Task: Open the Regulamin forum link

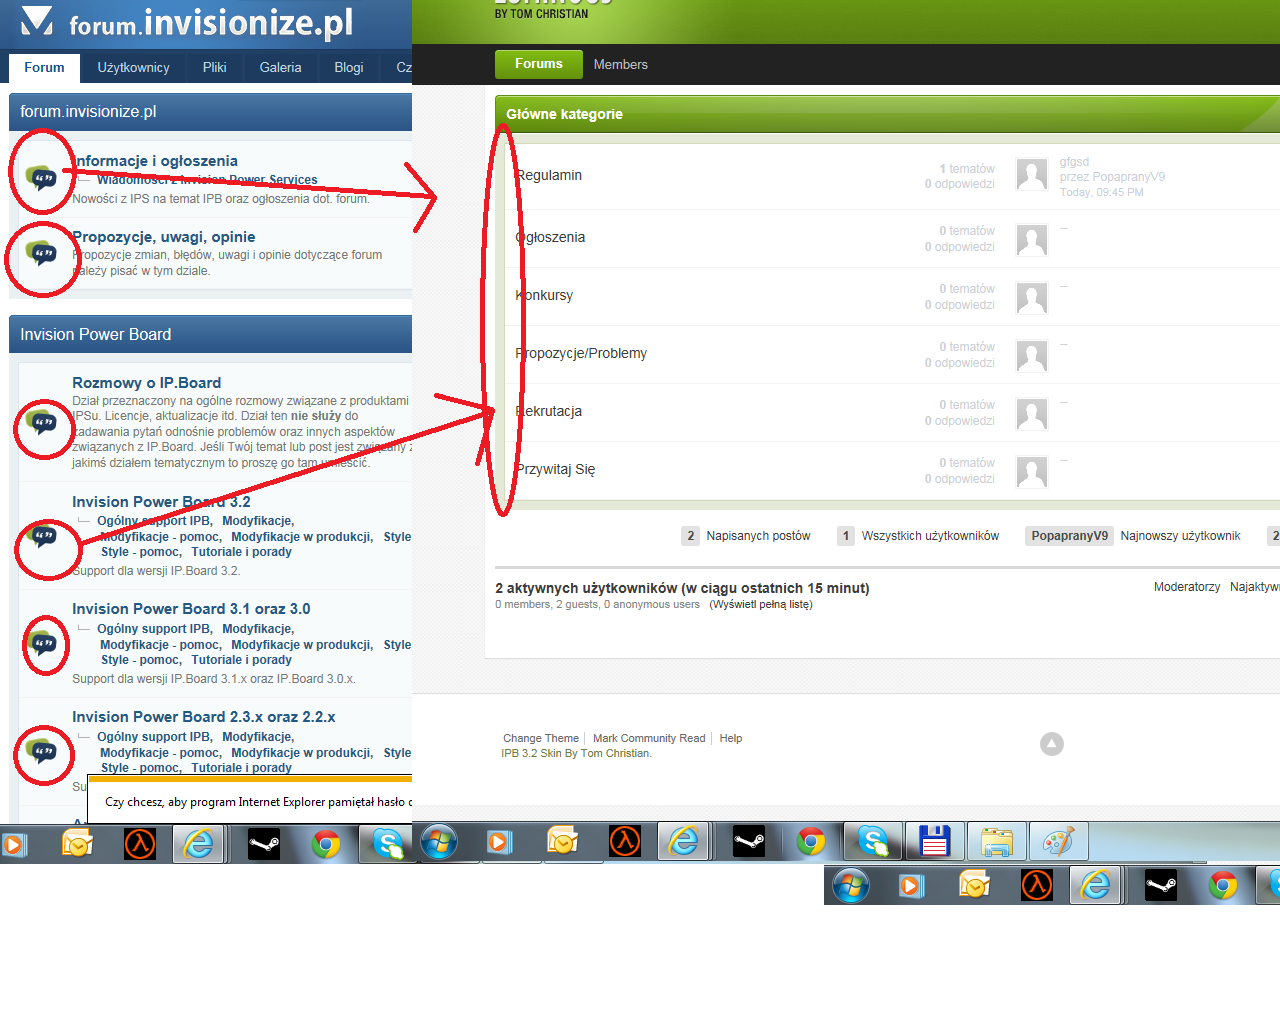Action: coord(550,176)
